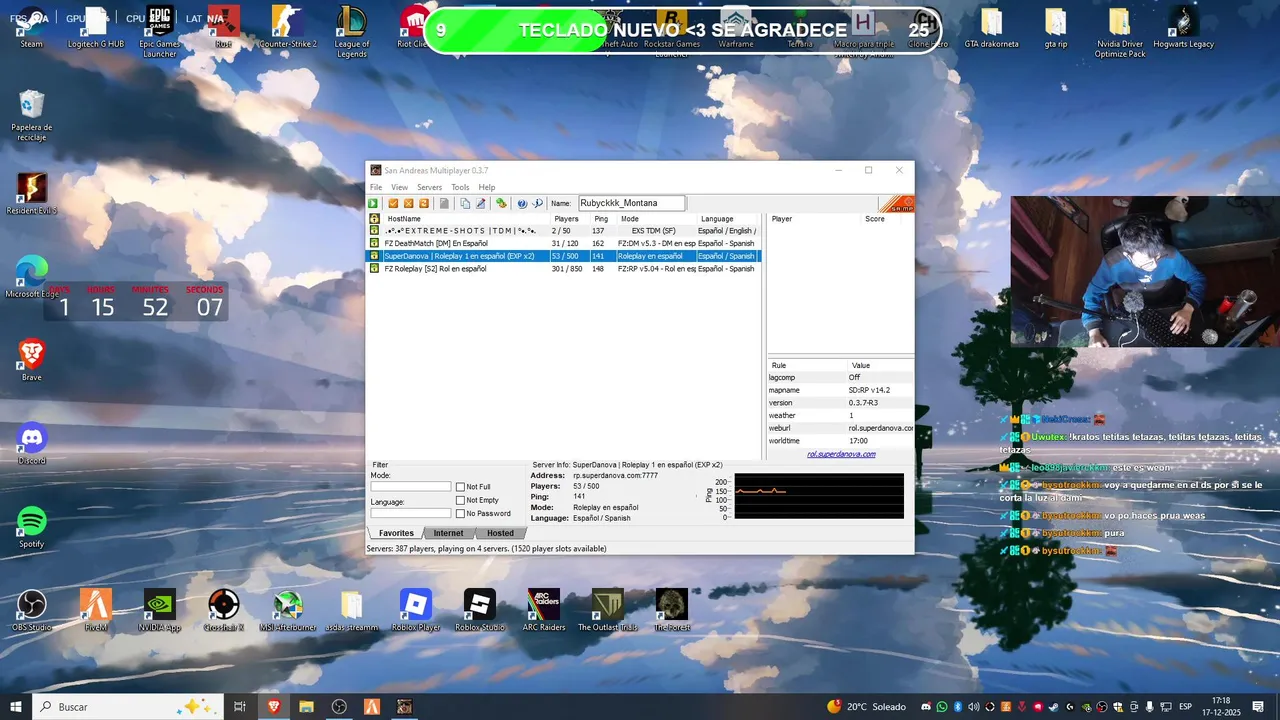Viewport: 1280px width, 720px height.
Task: Open League of Legends desktop shortcut
Action: 352,30
